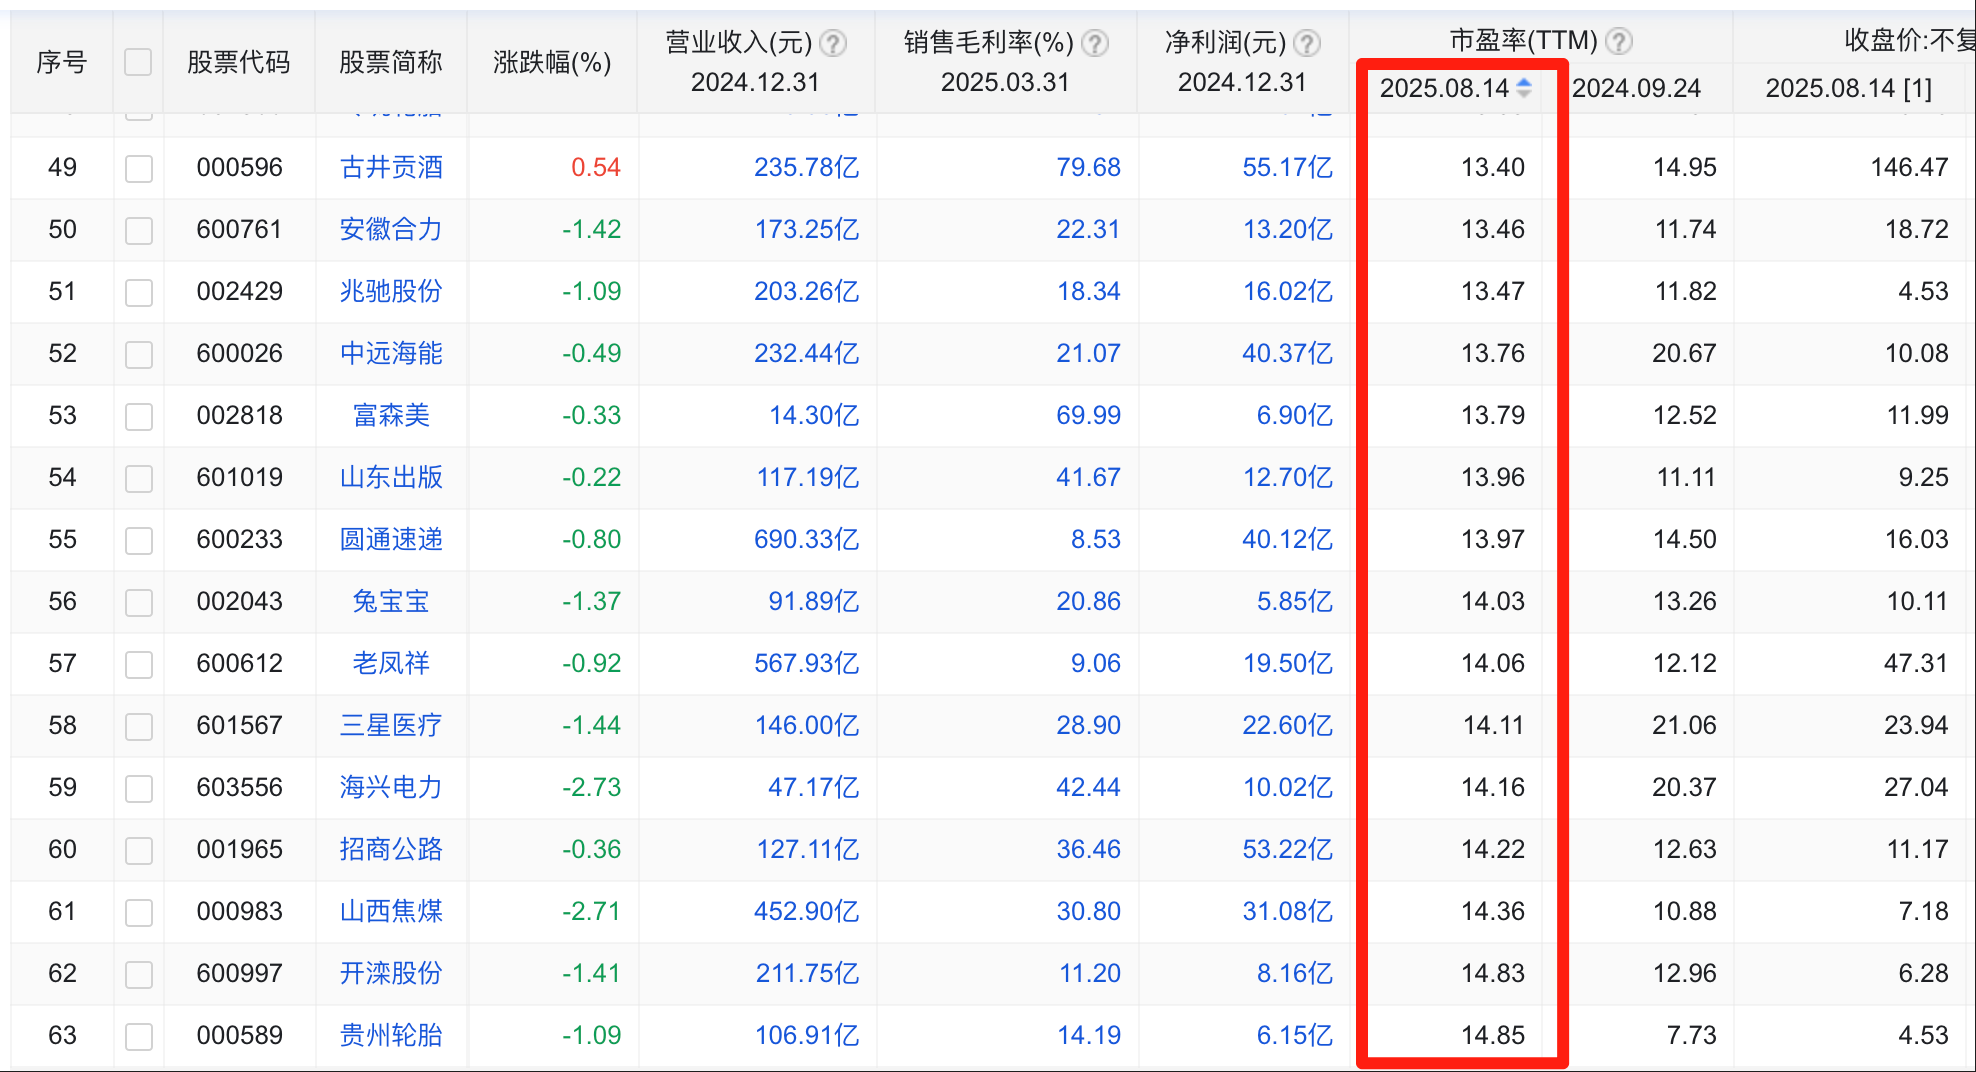Image resolution: width=1976 pixels, height=1072 pixels.
Task: Open stock 富森美
Action: pos(391,415)
